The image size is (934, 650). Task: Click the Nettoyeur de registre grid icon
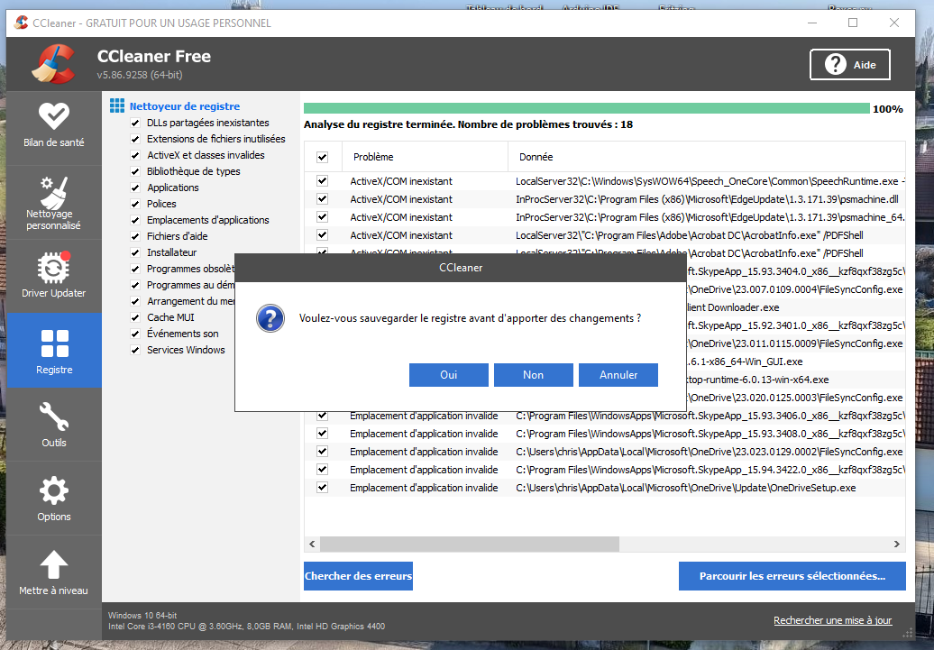tap(117, 106)
